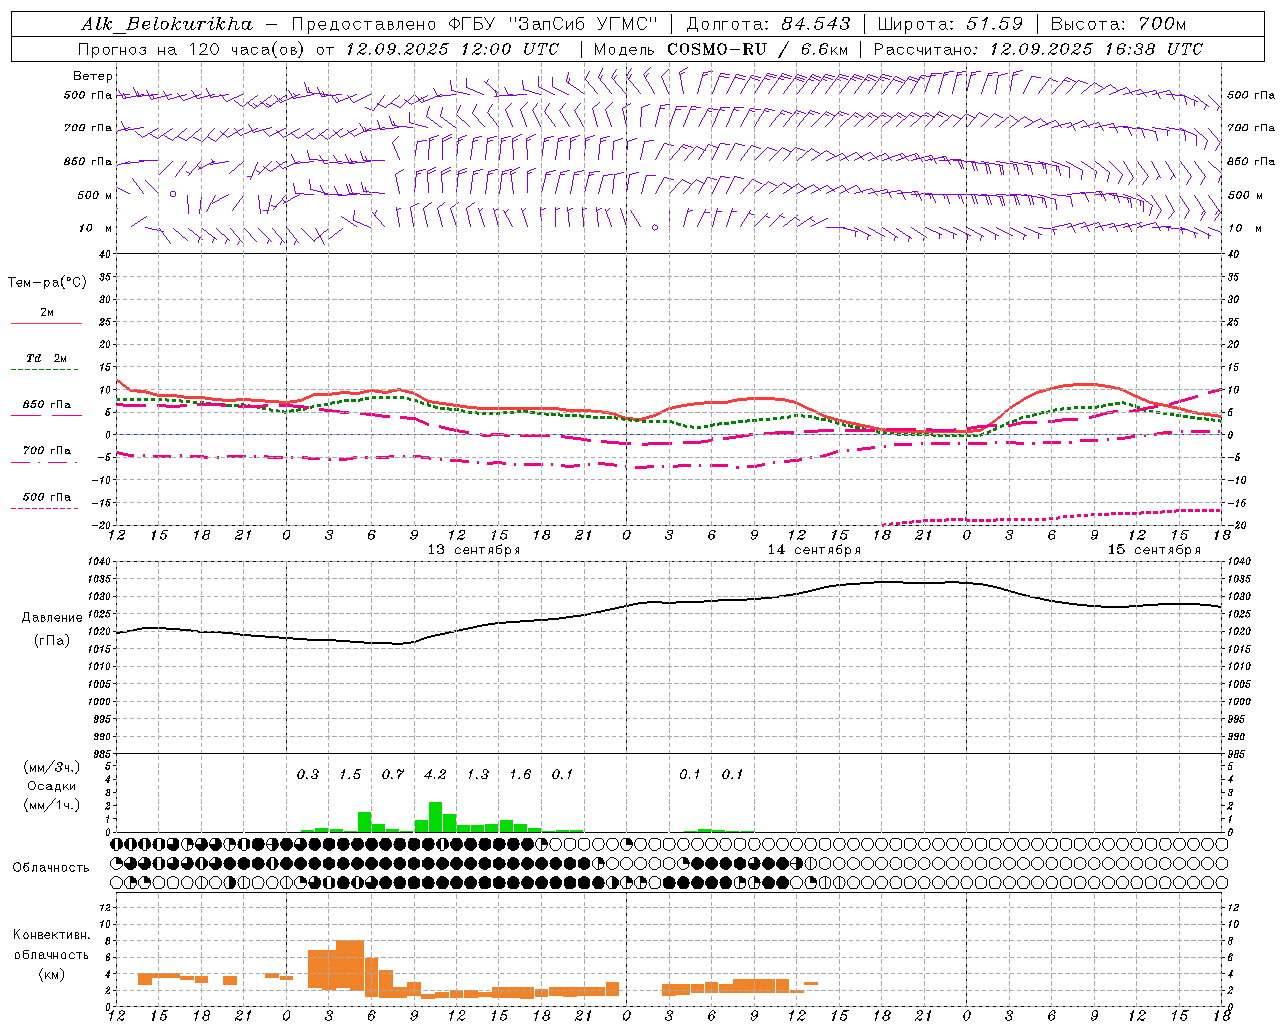Click 1040 on the left pressure axis
Viewport: 1280px width, 1024px height.
coord(100,562)
